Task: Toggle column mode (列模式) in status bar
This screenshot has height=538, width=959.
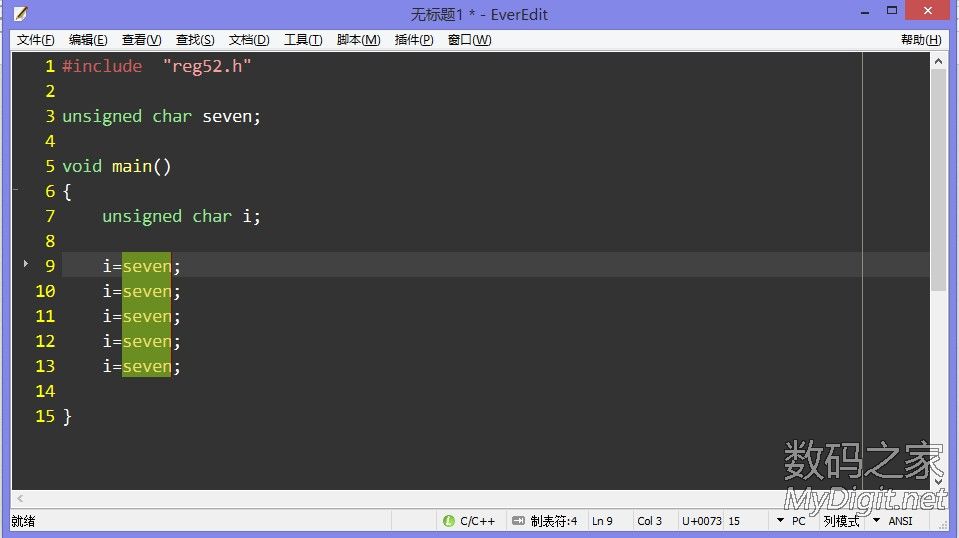Action: [840, 521]
